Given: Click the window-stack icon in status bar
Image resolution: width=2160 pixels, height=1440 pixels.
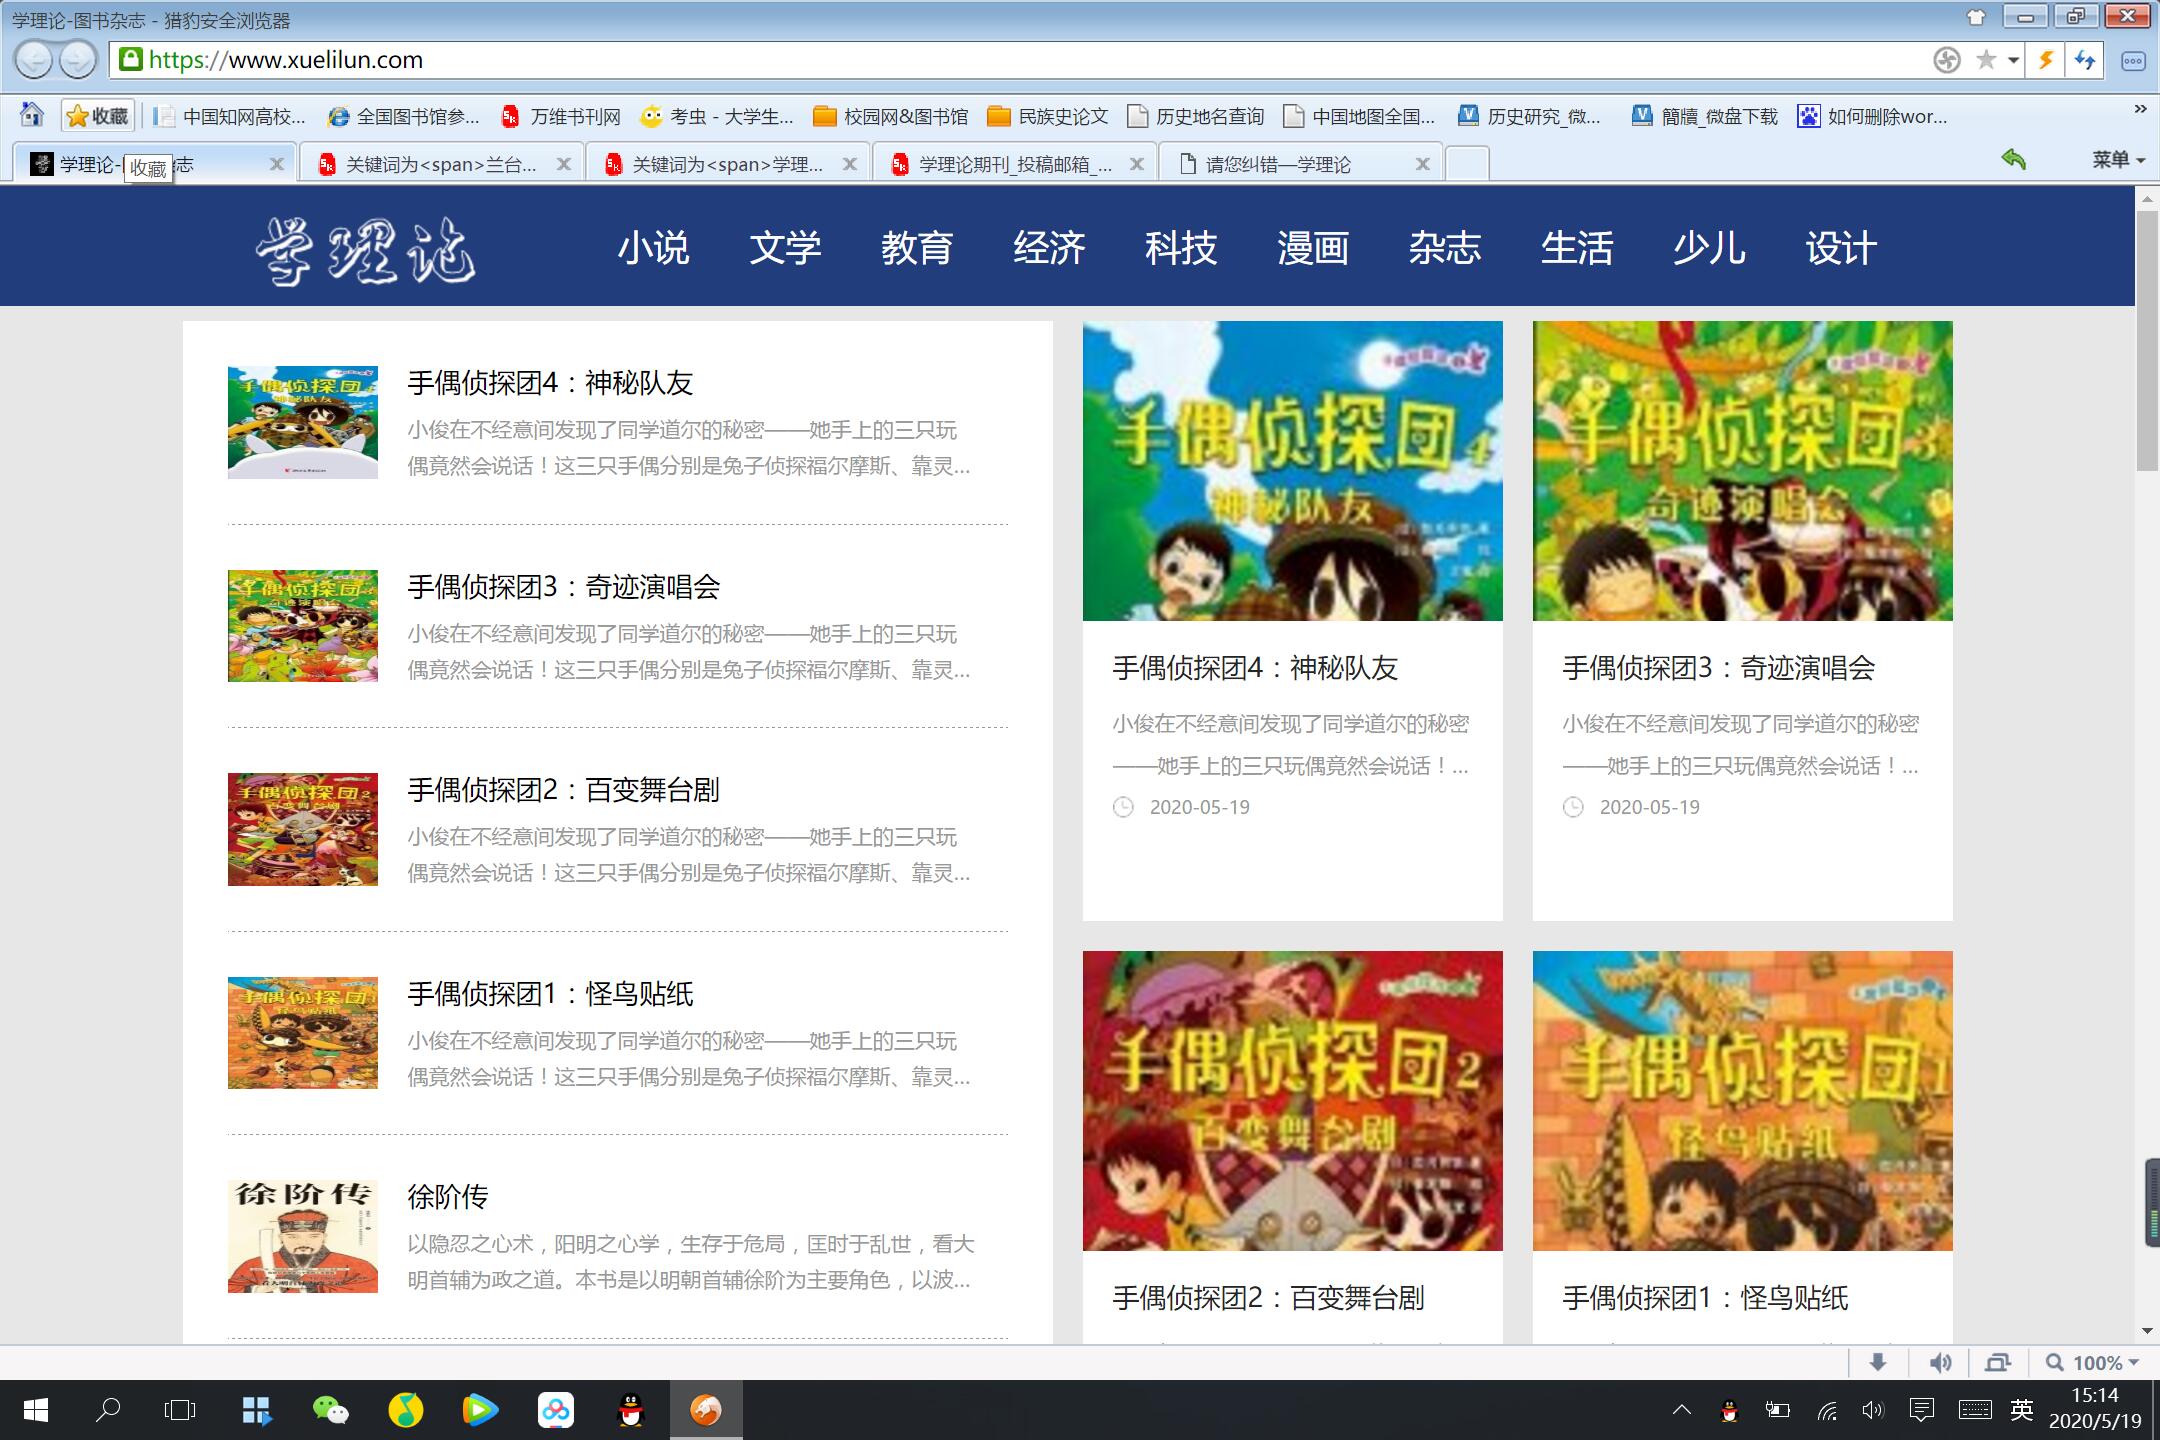Looking at the screenshot, I should 1998,1362.
